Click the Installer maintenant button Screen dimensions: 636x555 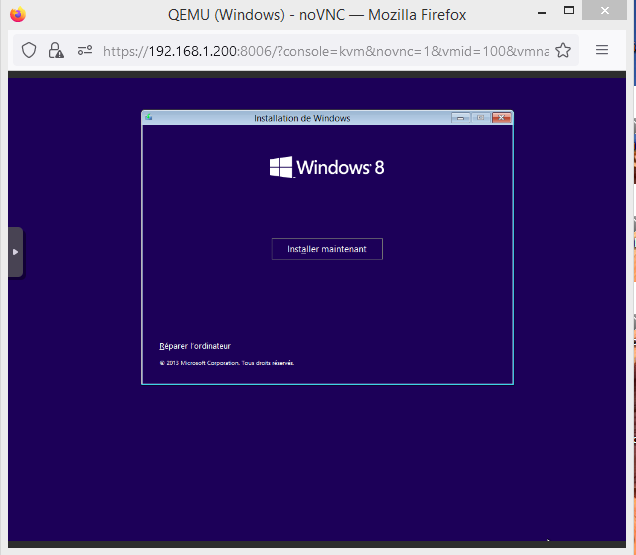coord(327,249)
